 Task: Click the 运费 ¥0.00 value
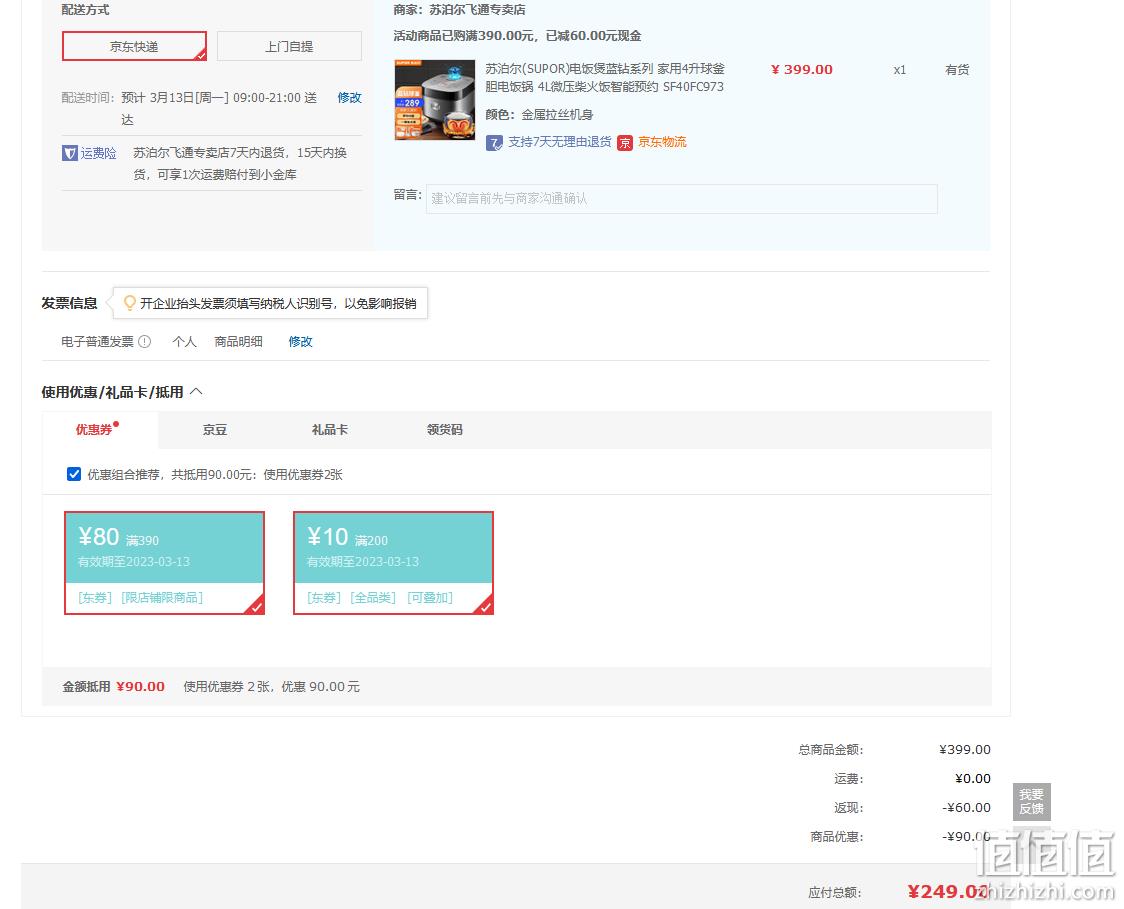coord(973,779)
